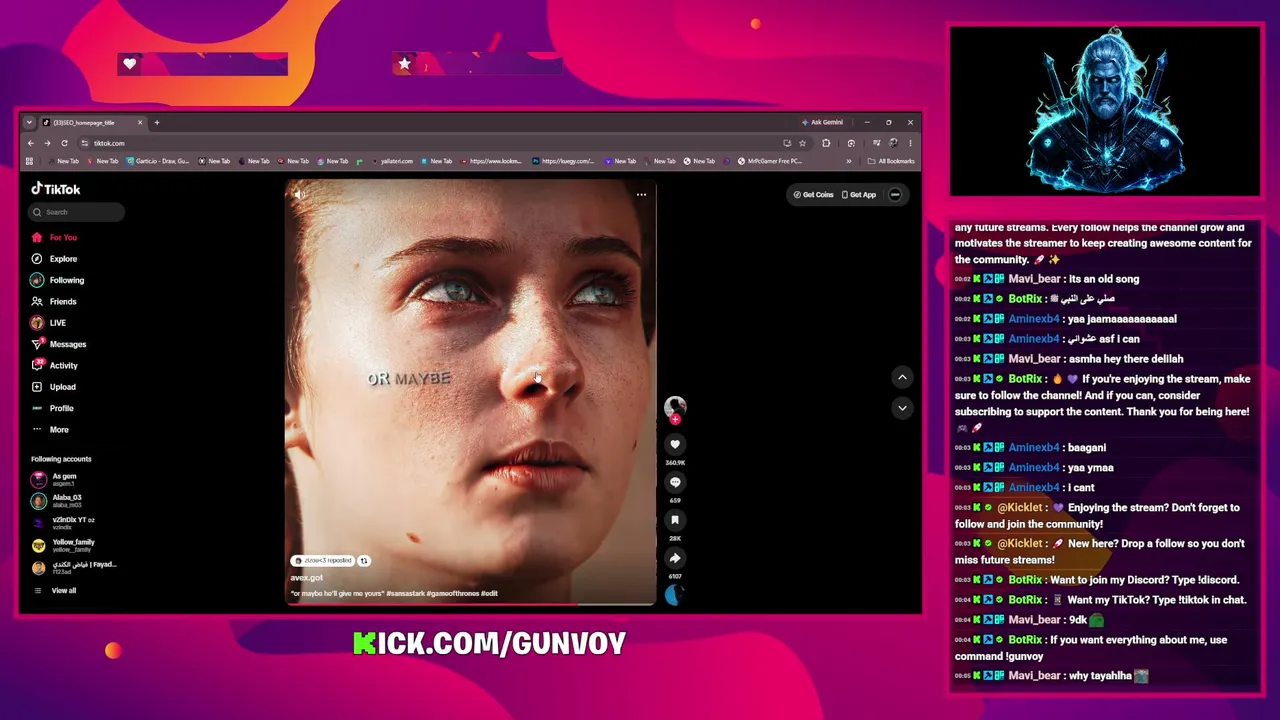The width and height of the screenshot is (1280, 720).
Task: Open the All Bookmarks folder
Action: pos(891,161)
